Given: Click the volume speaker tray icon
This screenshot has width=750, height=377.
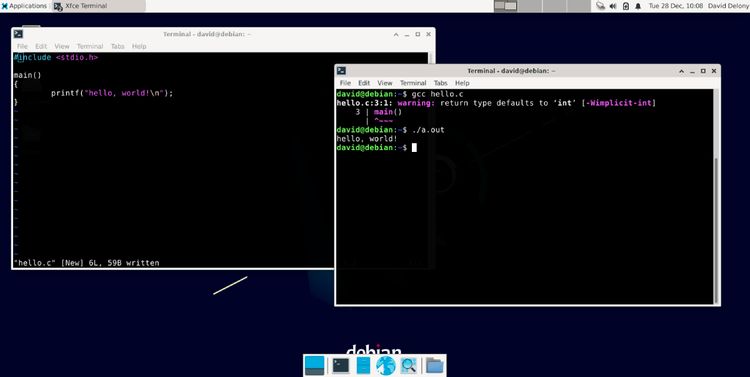Looking at the screenshot, I should pyautogui.click(x=613, y=6).
